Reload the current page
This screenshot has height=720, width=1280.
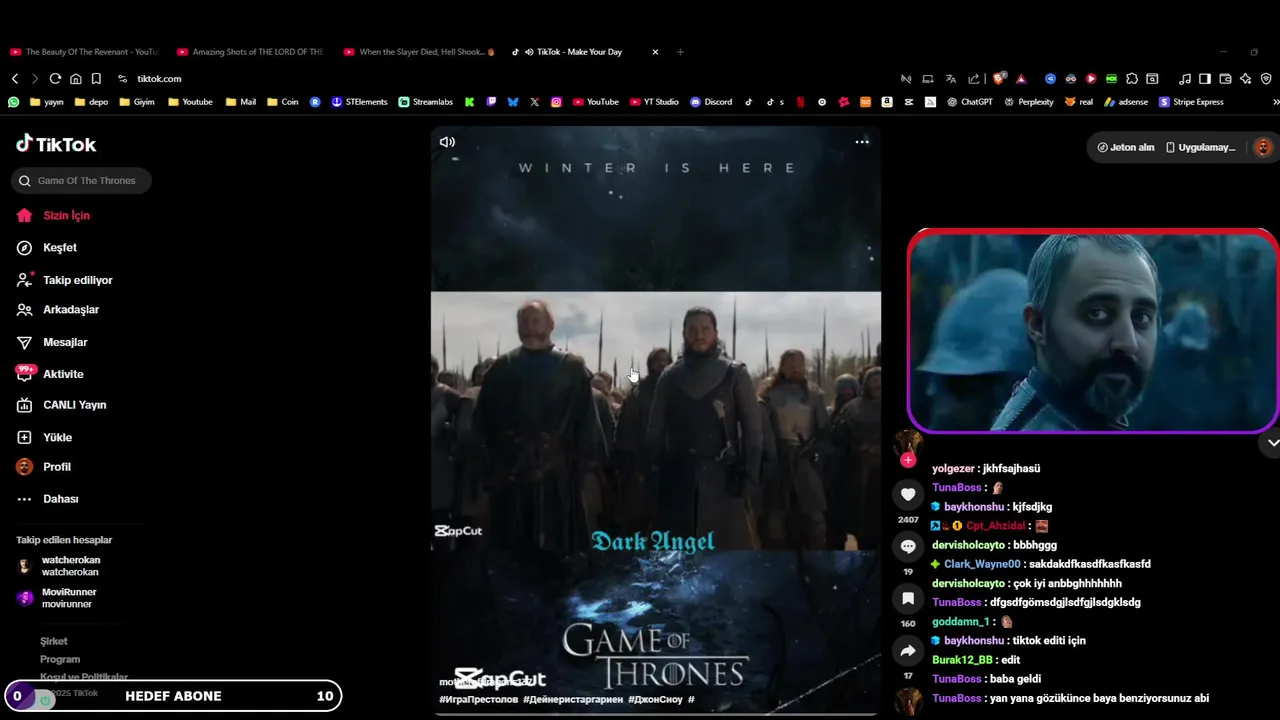pos(55,79)
